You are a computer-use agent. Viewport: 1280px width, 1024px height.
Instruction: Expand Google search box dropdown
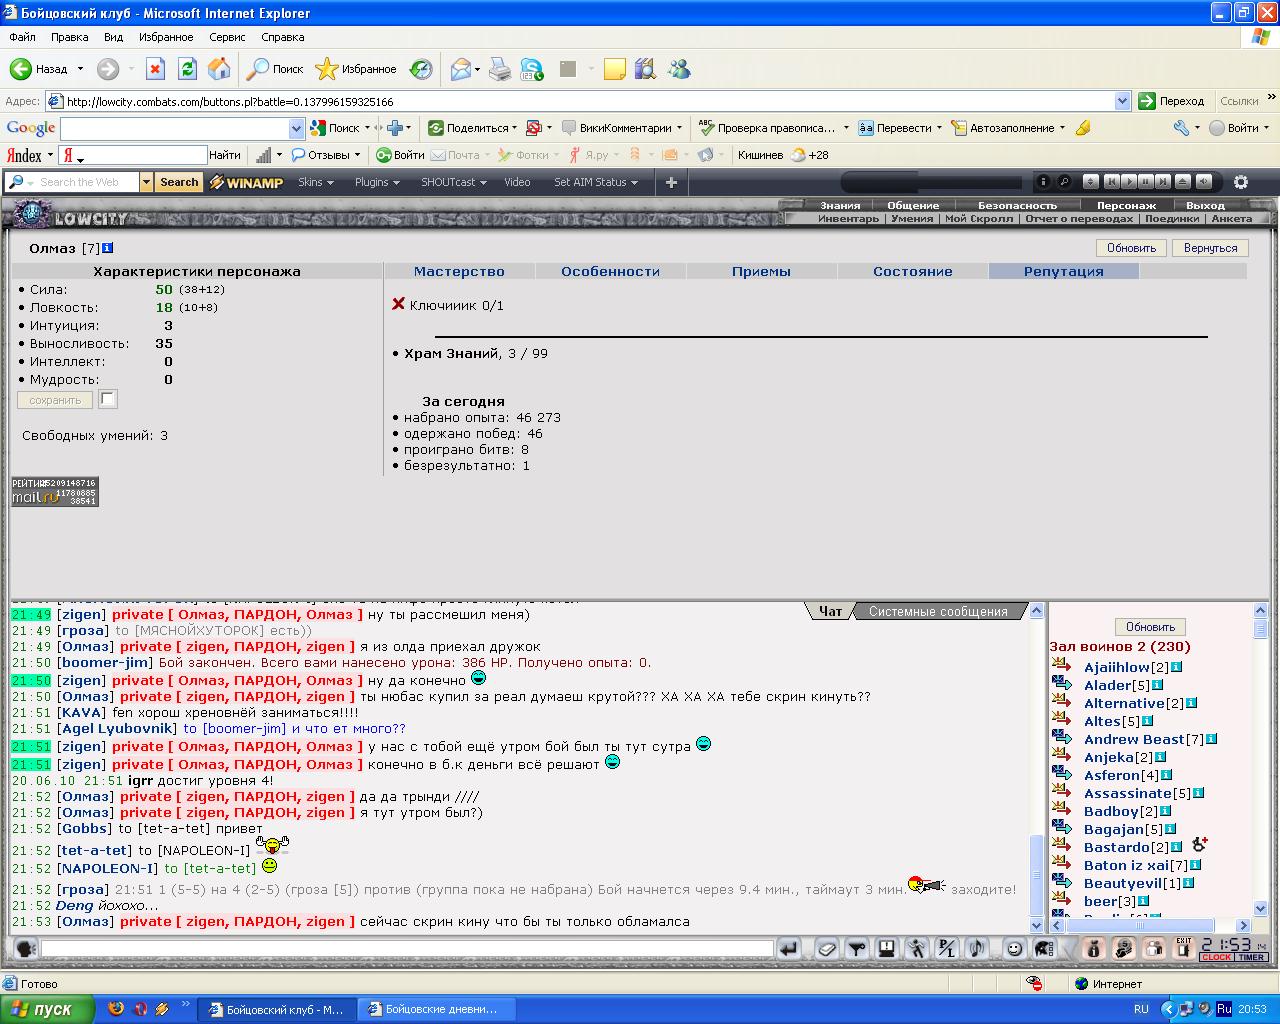(296, 128)
